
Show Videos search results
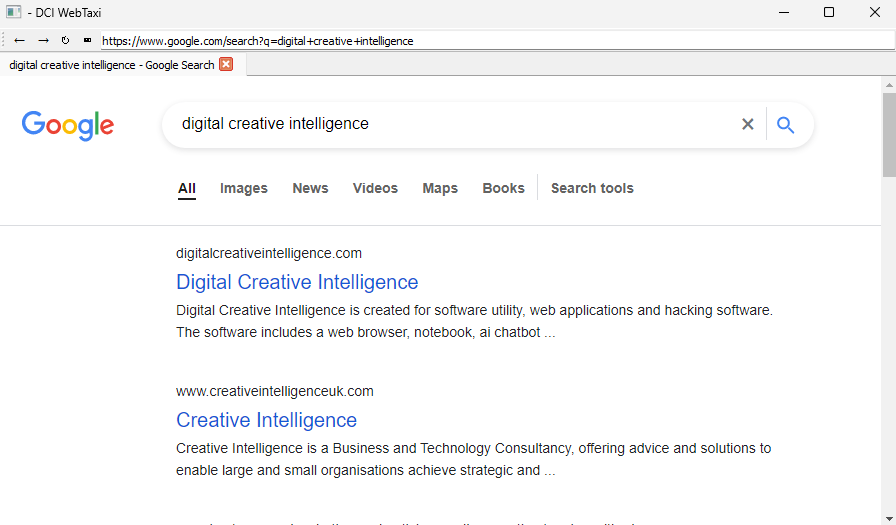(x=375, y=188)
